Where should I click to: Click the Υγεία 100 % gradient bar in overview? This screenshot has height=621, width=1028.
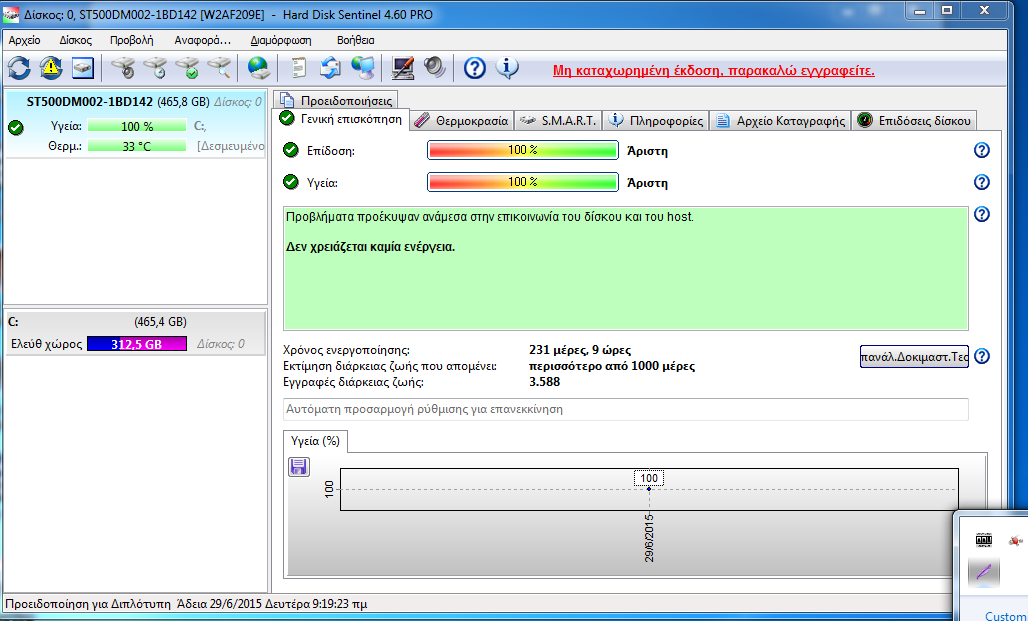click(523, 182)
